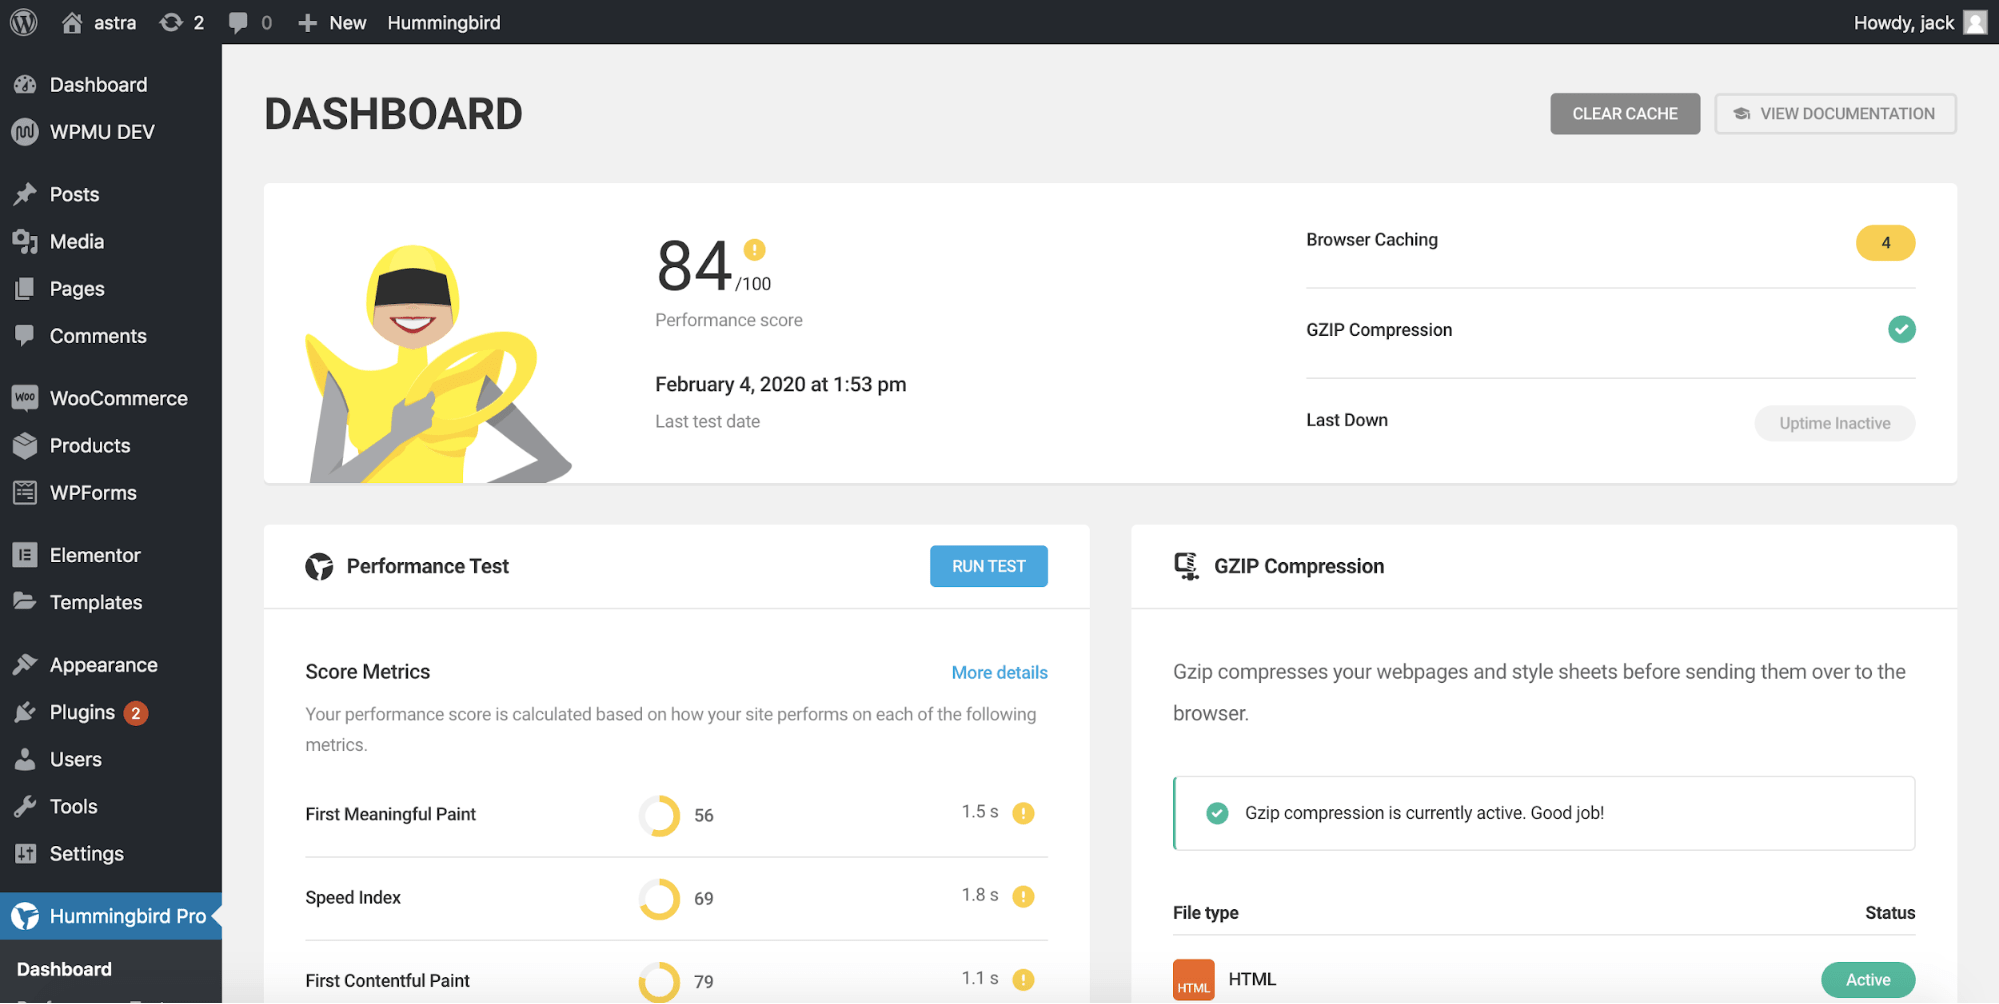The image size is (1999, 1004).
Task: Select the Media library icon
Action: pos(25,241)
